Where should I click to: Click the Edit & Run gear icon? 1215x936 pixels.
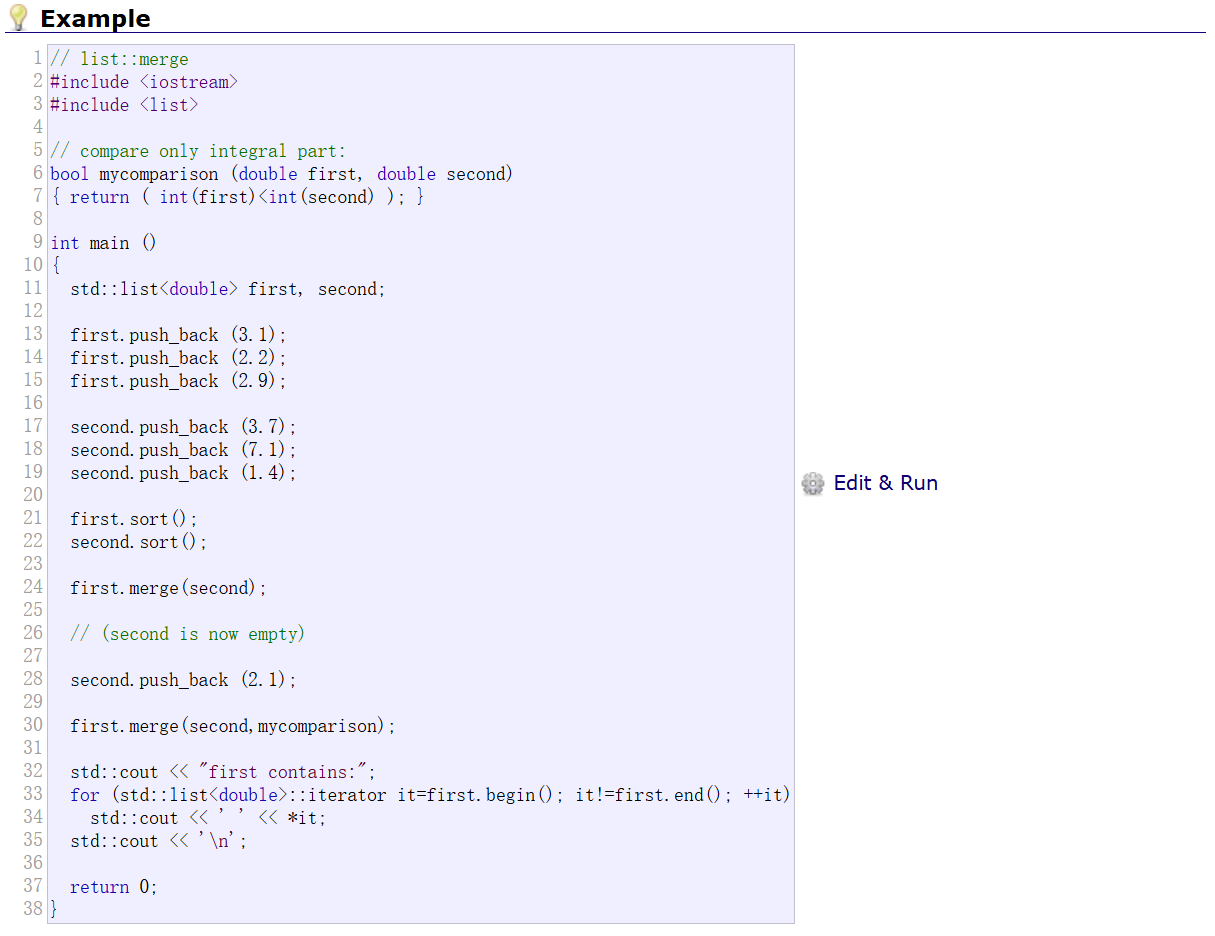click(x=813, y=484)
